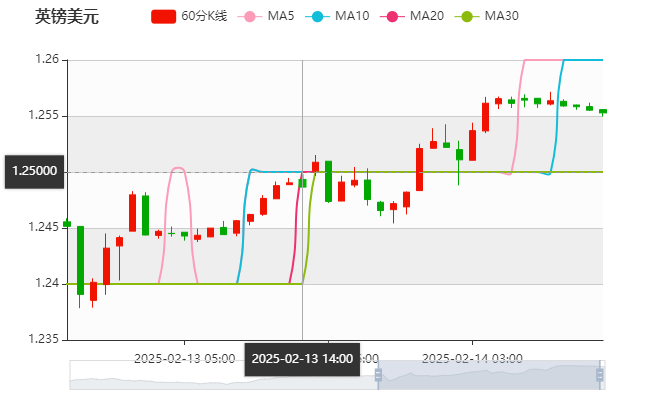The height and width of the screenshot is (400, 670).
Task: Click the red swatch beside 60分K线
Action: (164, 16)
